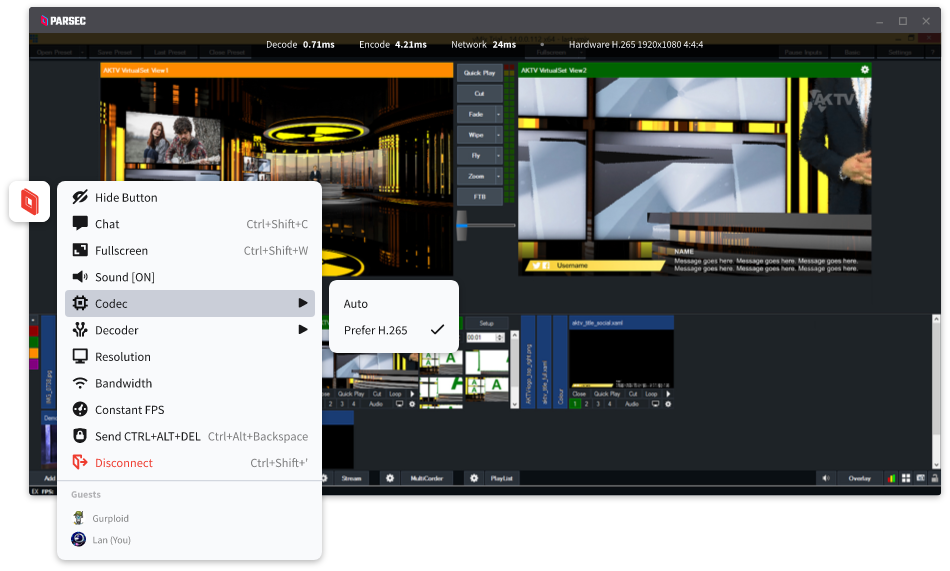Expand collapsed IMG_0718.jpg input
The image size is (950, 571).
pyautogui.click(x=48, y=362)
